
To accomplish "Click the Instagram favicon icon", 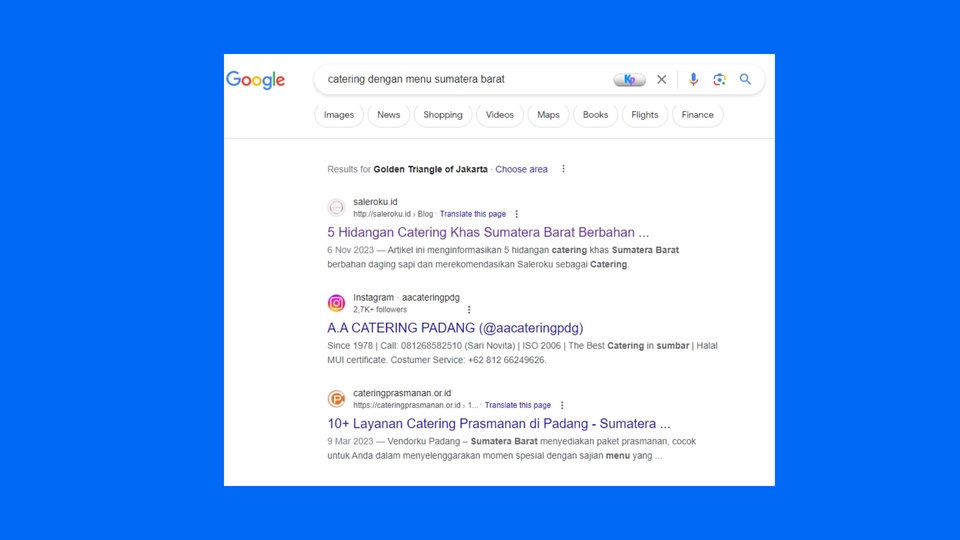I will (x=336, y=303).
